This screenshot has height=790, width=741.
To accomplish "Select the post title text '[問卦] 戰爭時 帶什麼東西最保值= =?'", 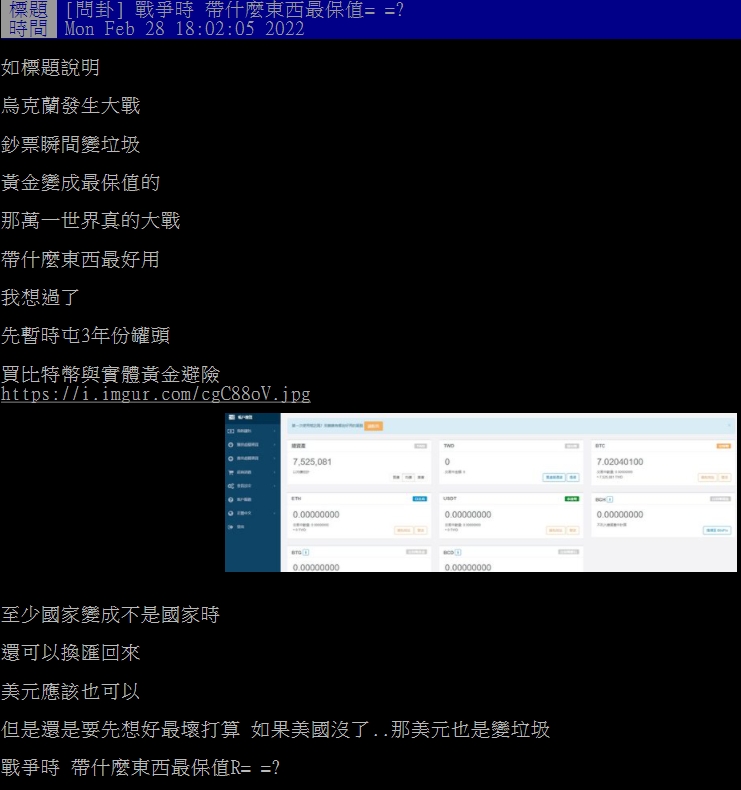I will tap(235, 10).
